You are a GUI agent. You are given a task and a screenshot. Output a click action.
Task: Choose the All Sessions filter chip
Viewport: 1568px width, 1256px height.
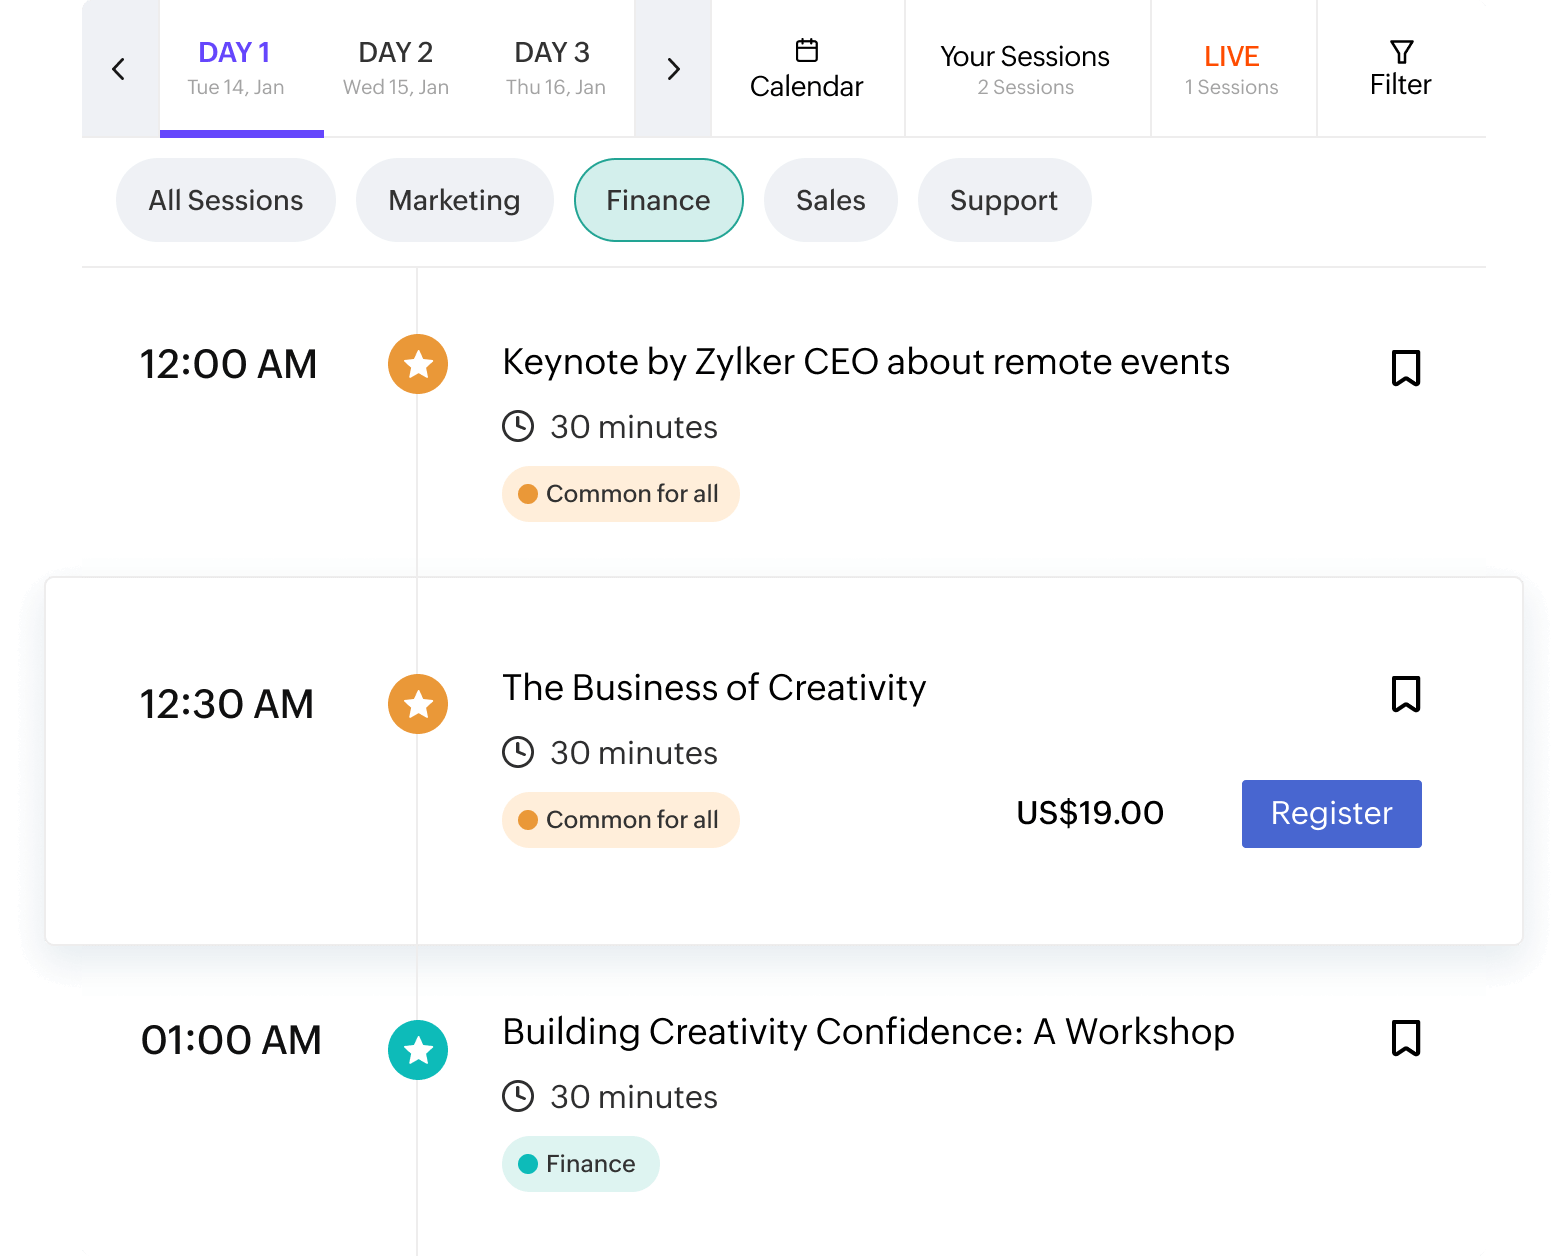225,200
